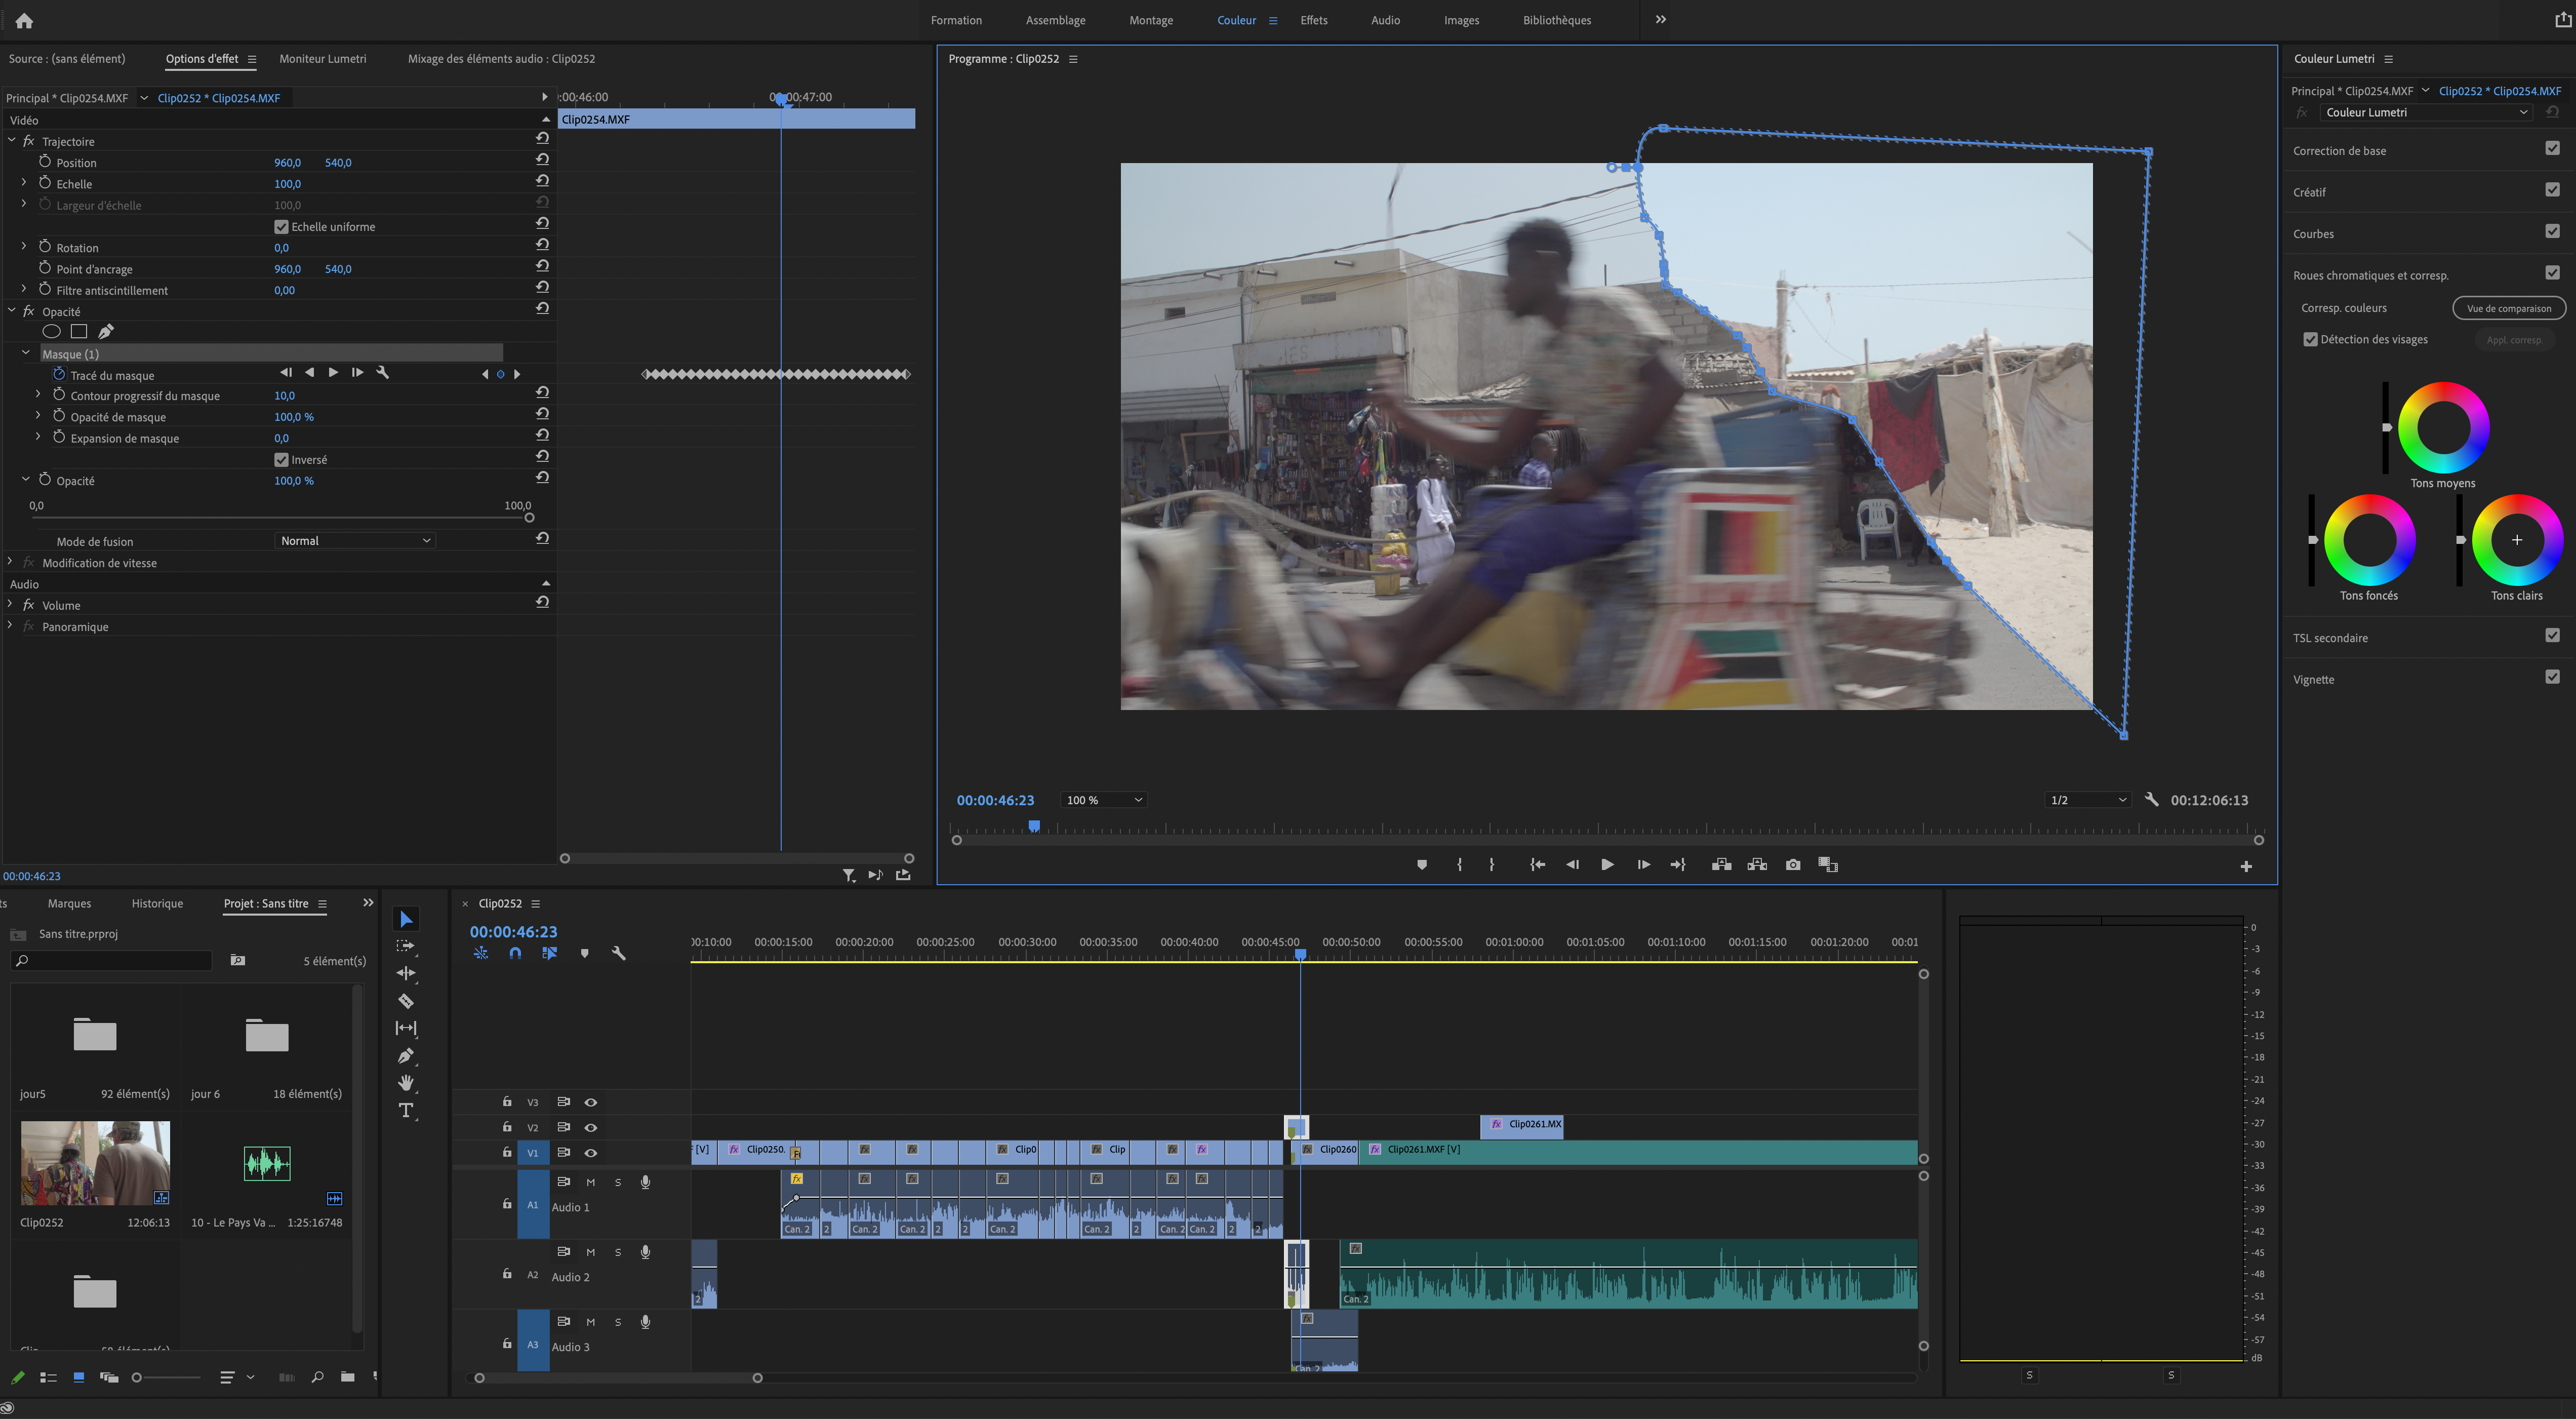Viewport: 2576px width, 1419px height.
Task: Select the Razor tool in the toolbar
Action: click(x=406, y=1001)
